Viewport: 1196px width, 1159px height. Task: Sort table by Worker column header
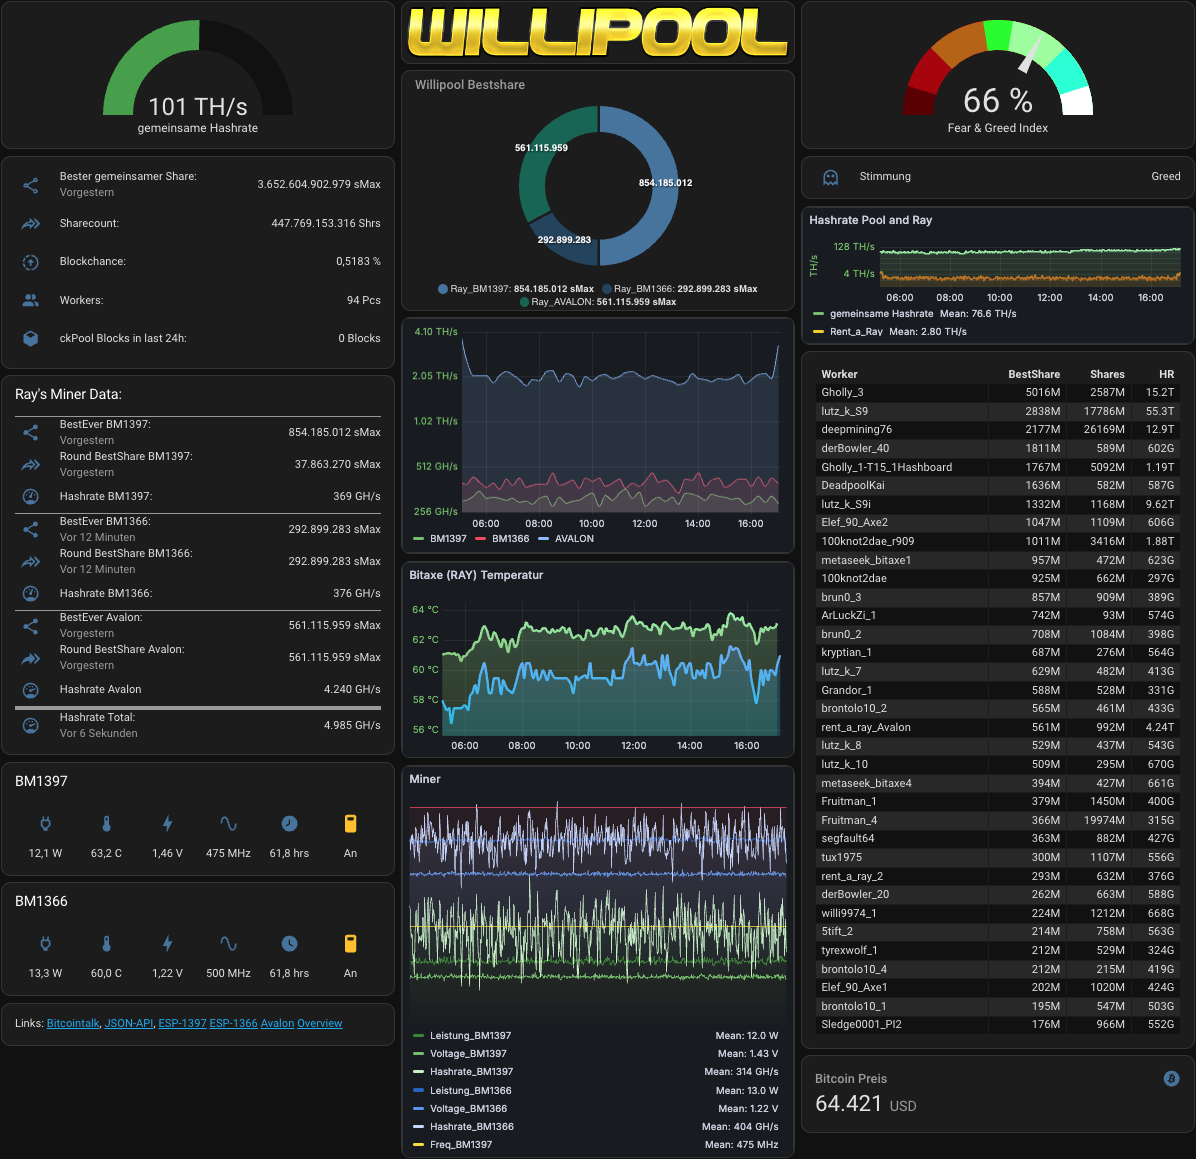click(x=839, y=375)
